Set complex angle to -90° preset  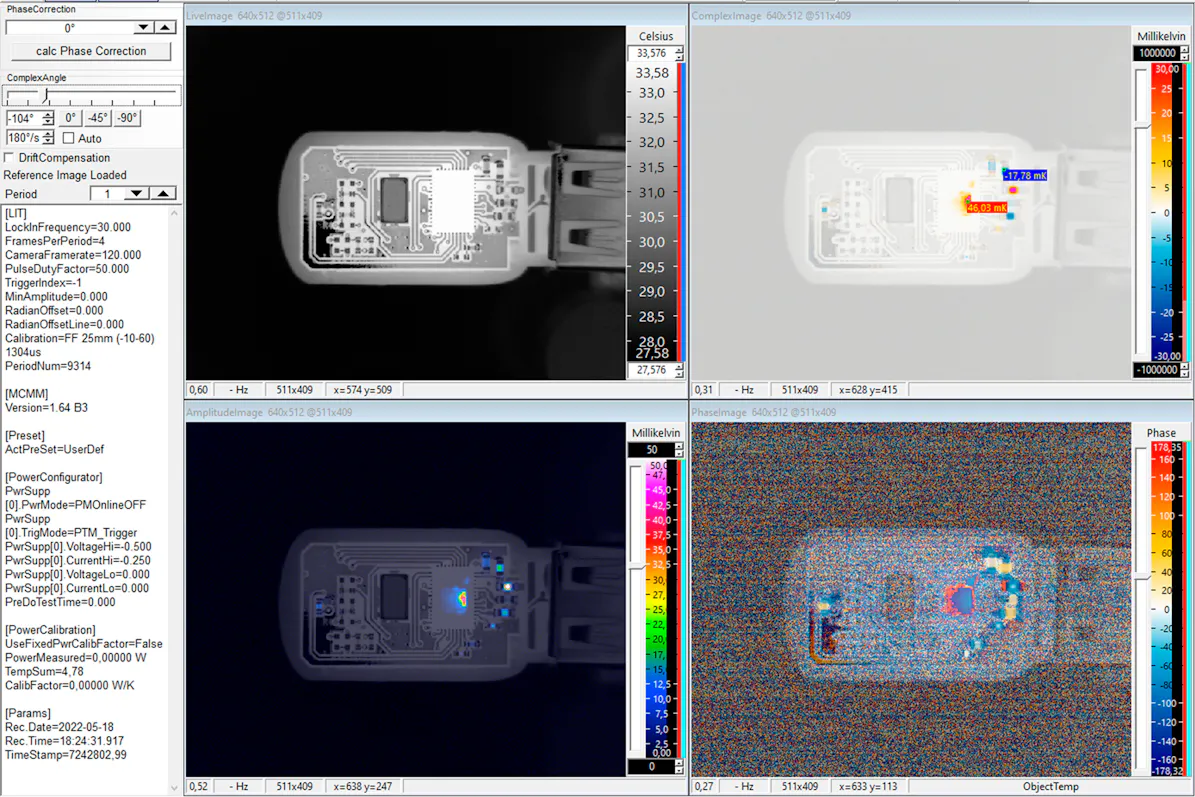pyautogui.click(x=127, y=118)
